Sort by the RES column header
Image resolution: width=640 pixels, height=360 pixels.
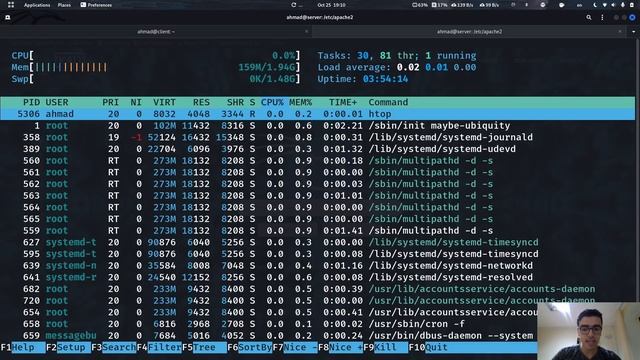(x=201, y=102)
